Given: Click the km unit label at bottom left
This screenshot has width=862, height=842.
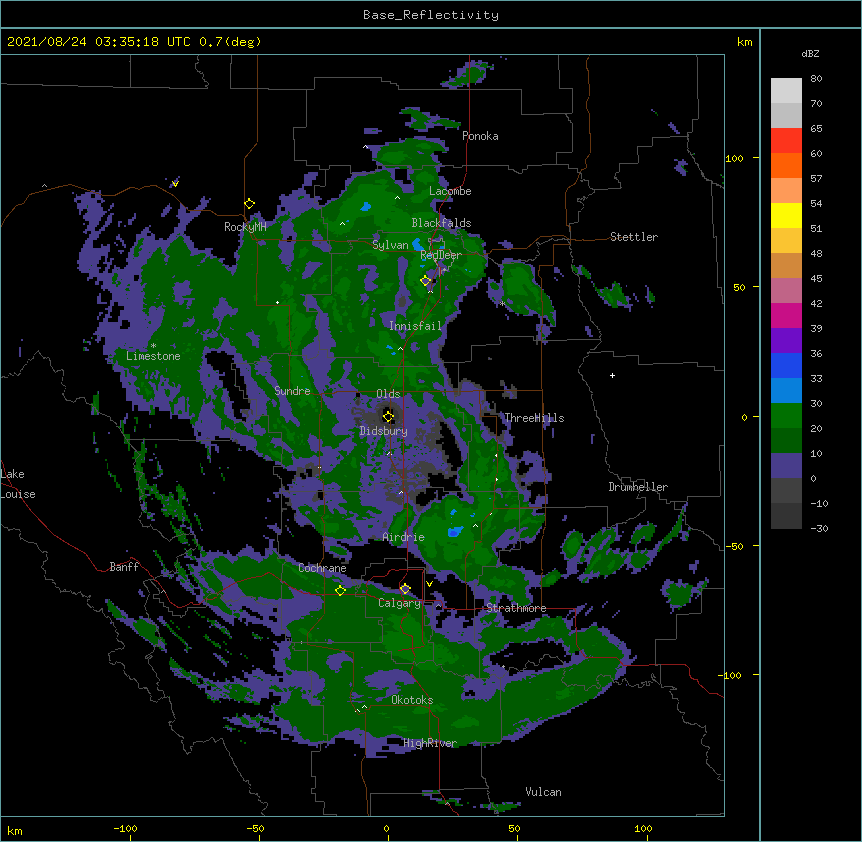Looking at the screenshot, I should 15,830.
